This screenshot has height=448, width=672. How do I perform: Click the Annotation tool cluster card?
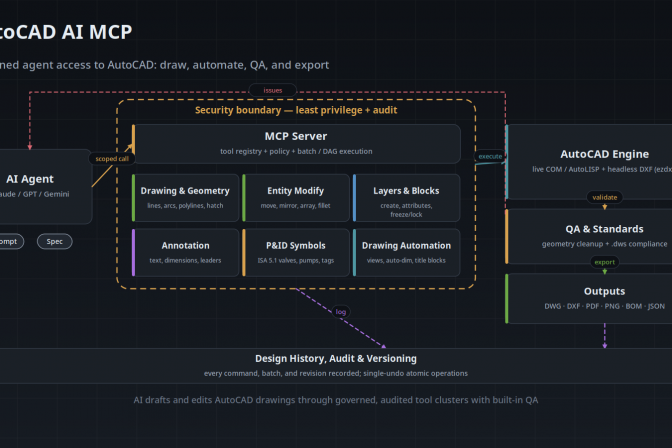pyautogui.click(x=185, y=253)
